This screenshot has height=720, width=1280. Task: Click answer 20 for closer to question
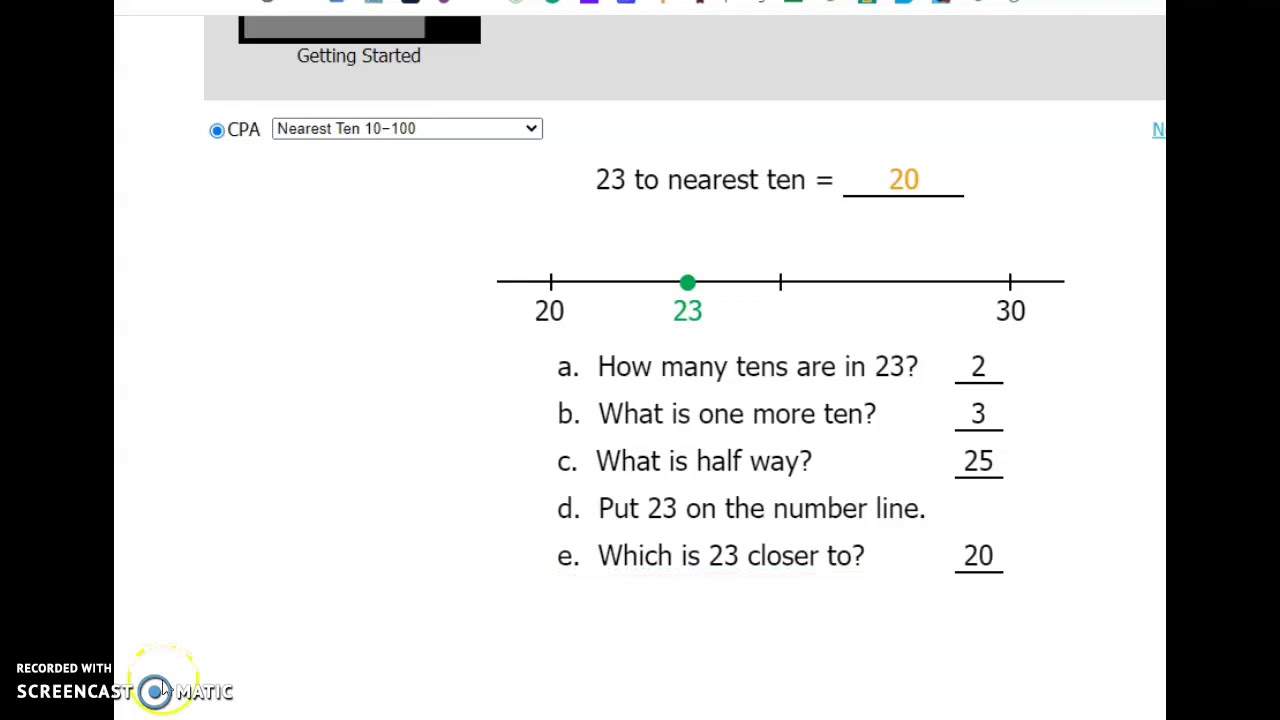978,556
